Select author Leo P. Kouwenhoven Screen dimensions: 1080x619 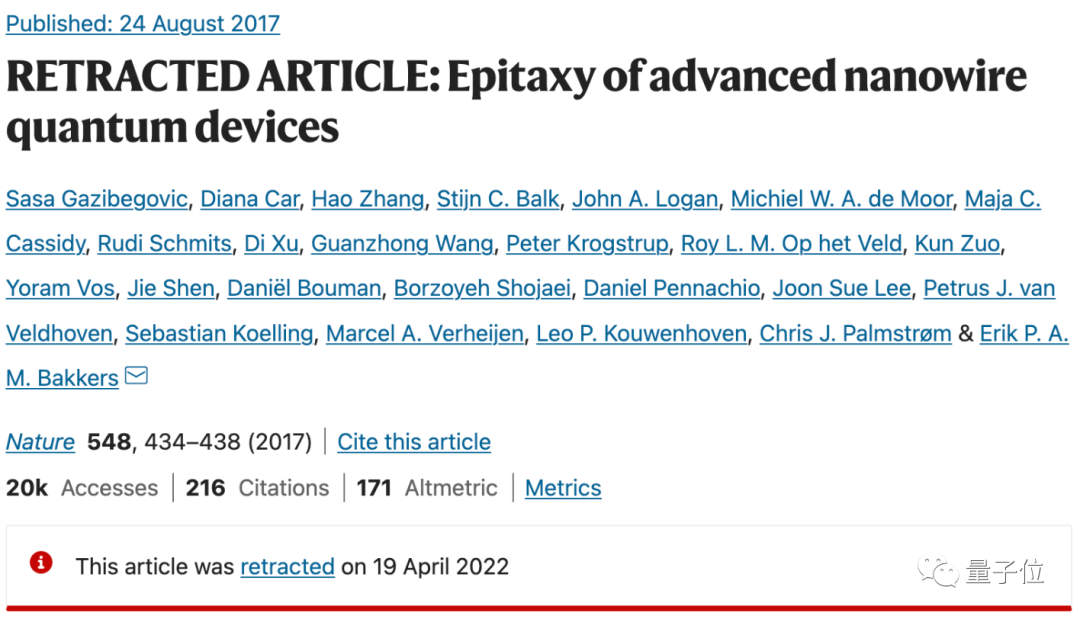(641, 334)
